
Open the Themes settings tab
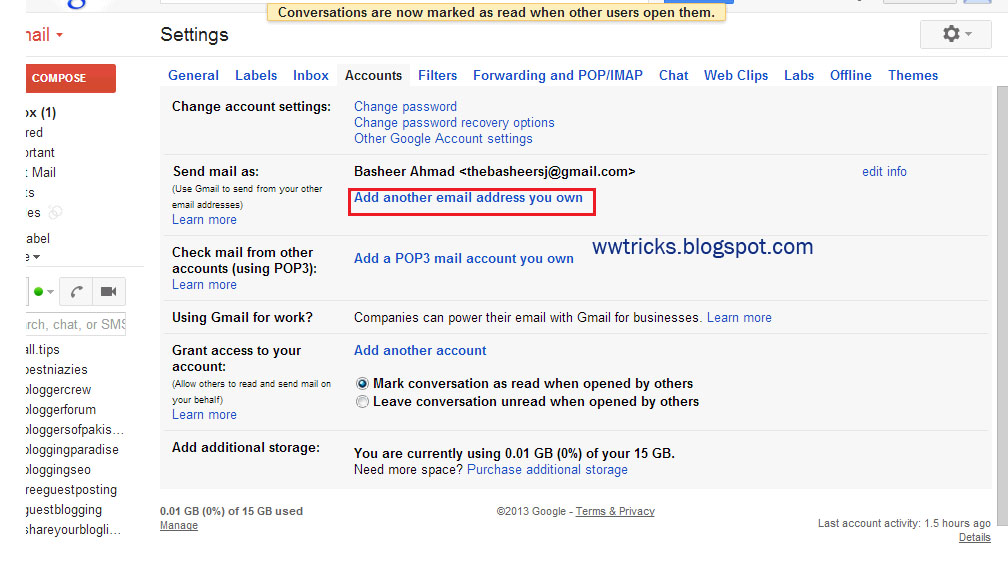[x=912, y=75]
